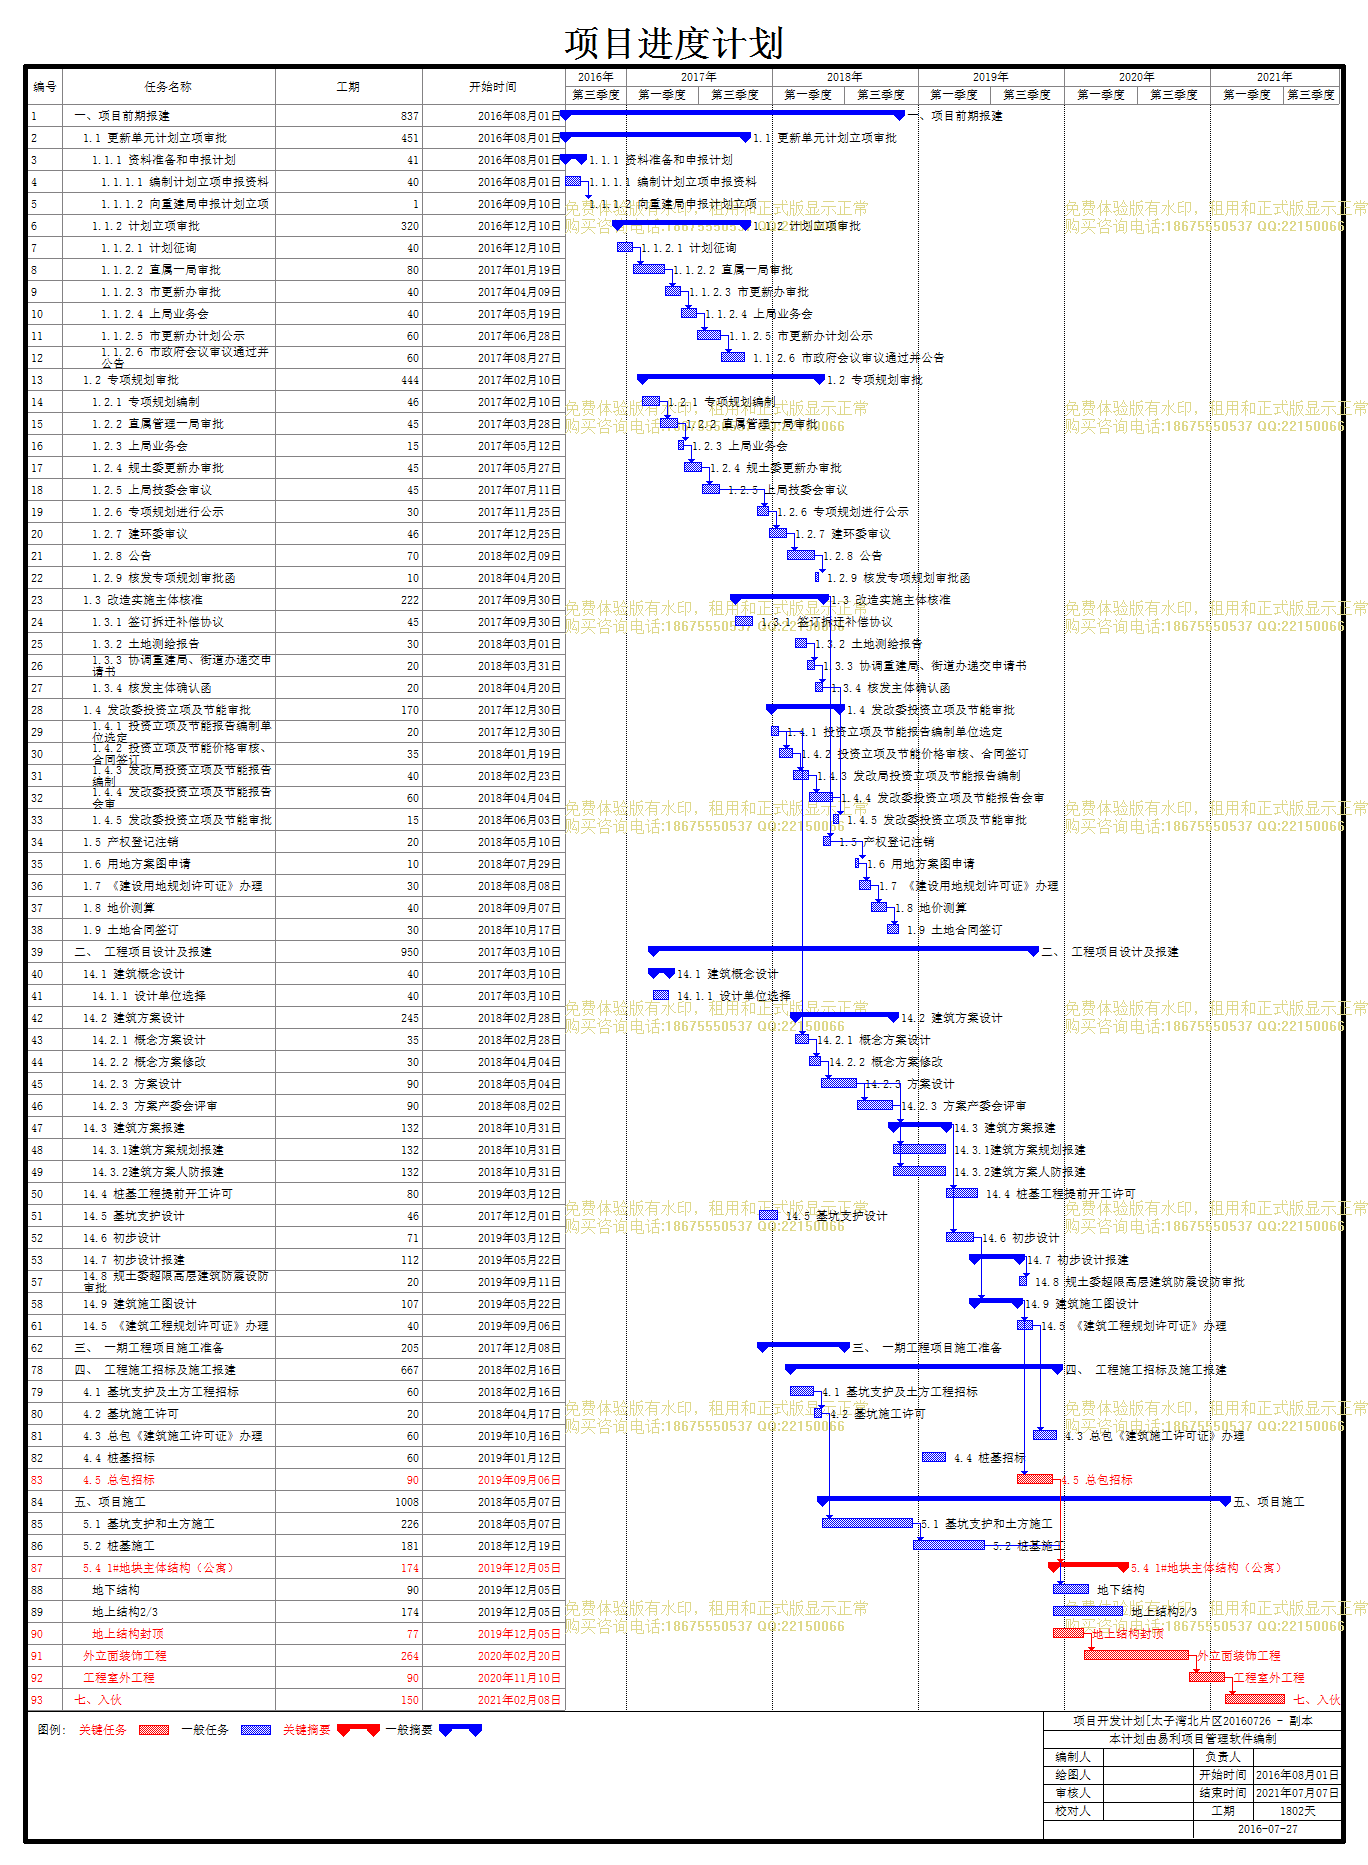Select task 1.2.4 规土委更新办审批
This screenshot has height=1865, width=1368.
(296, 468)
